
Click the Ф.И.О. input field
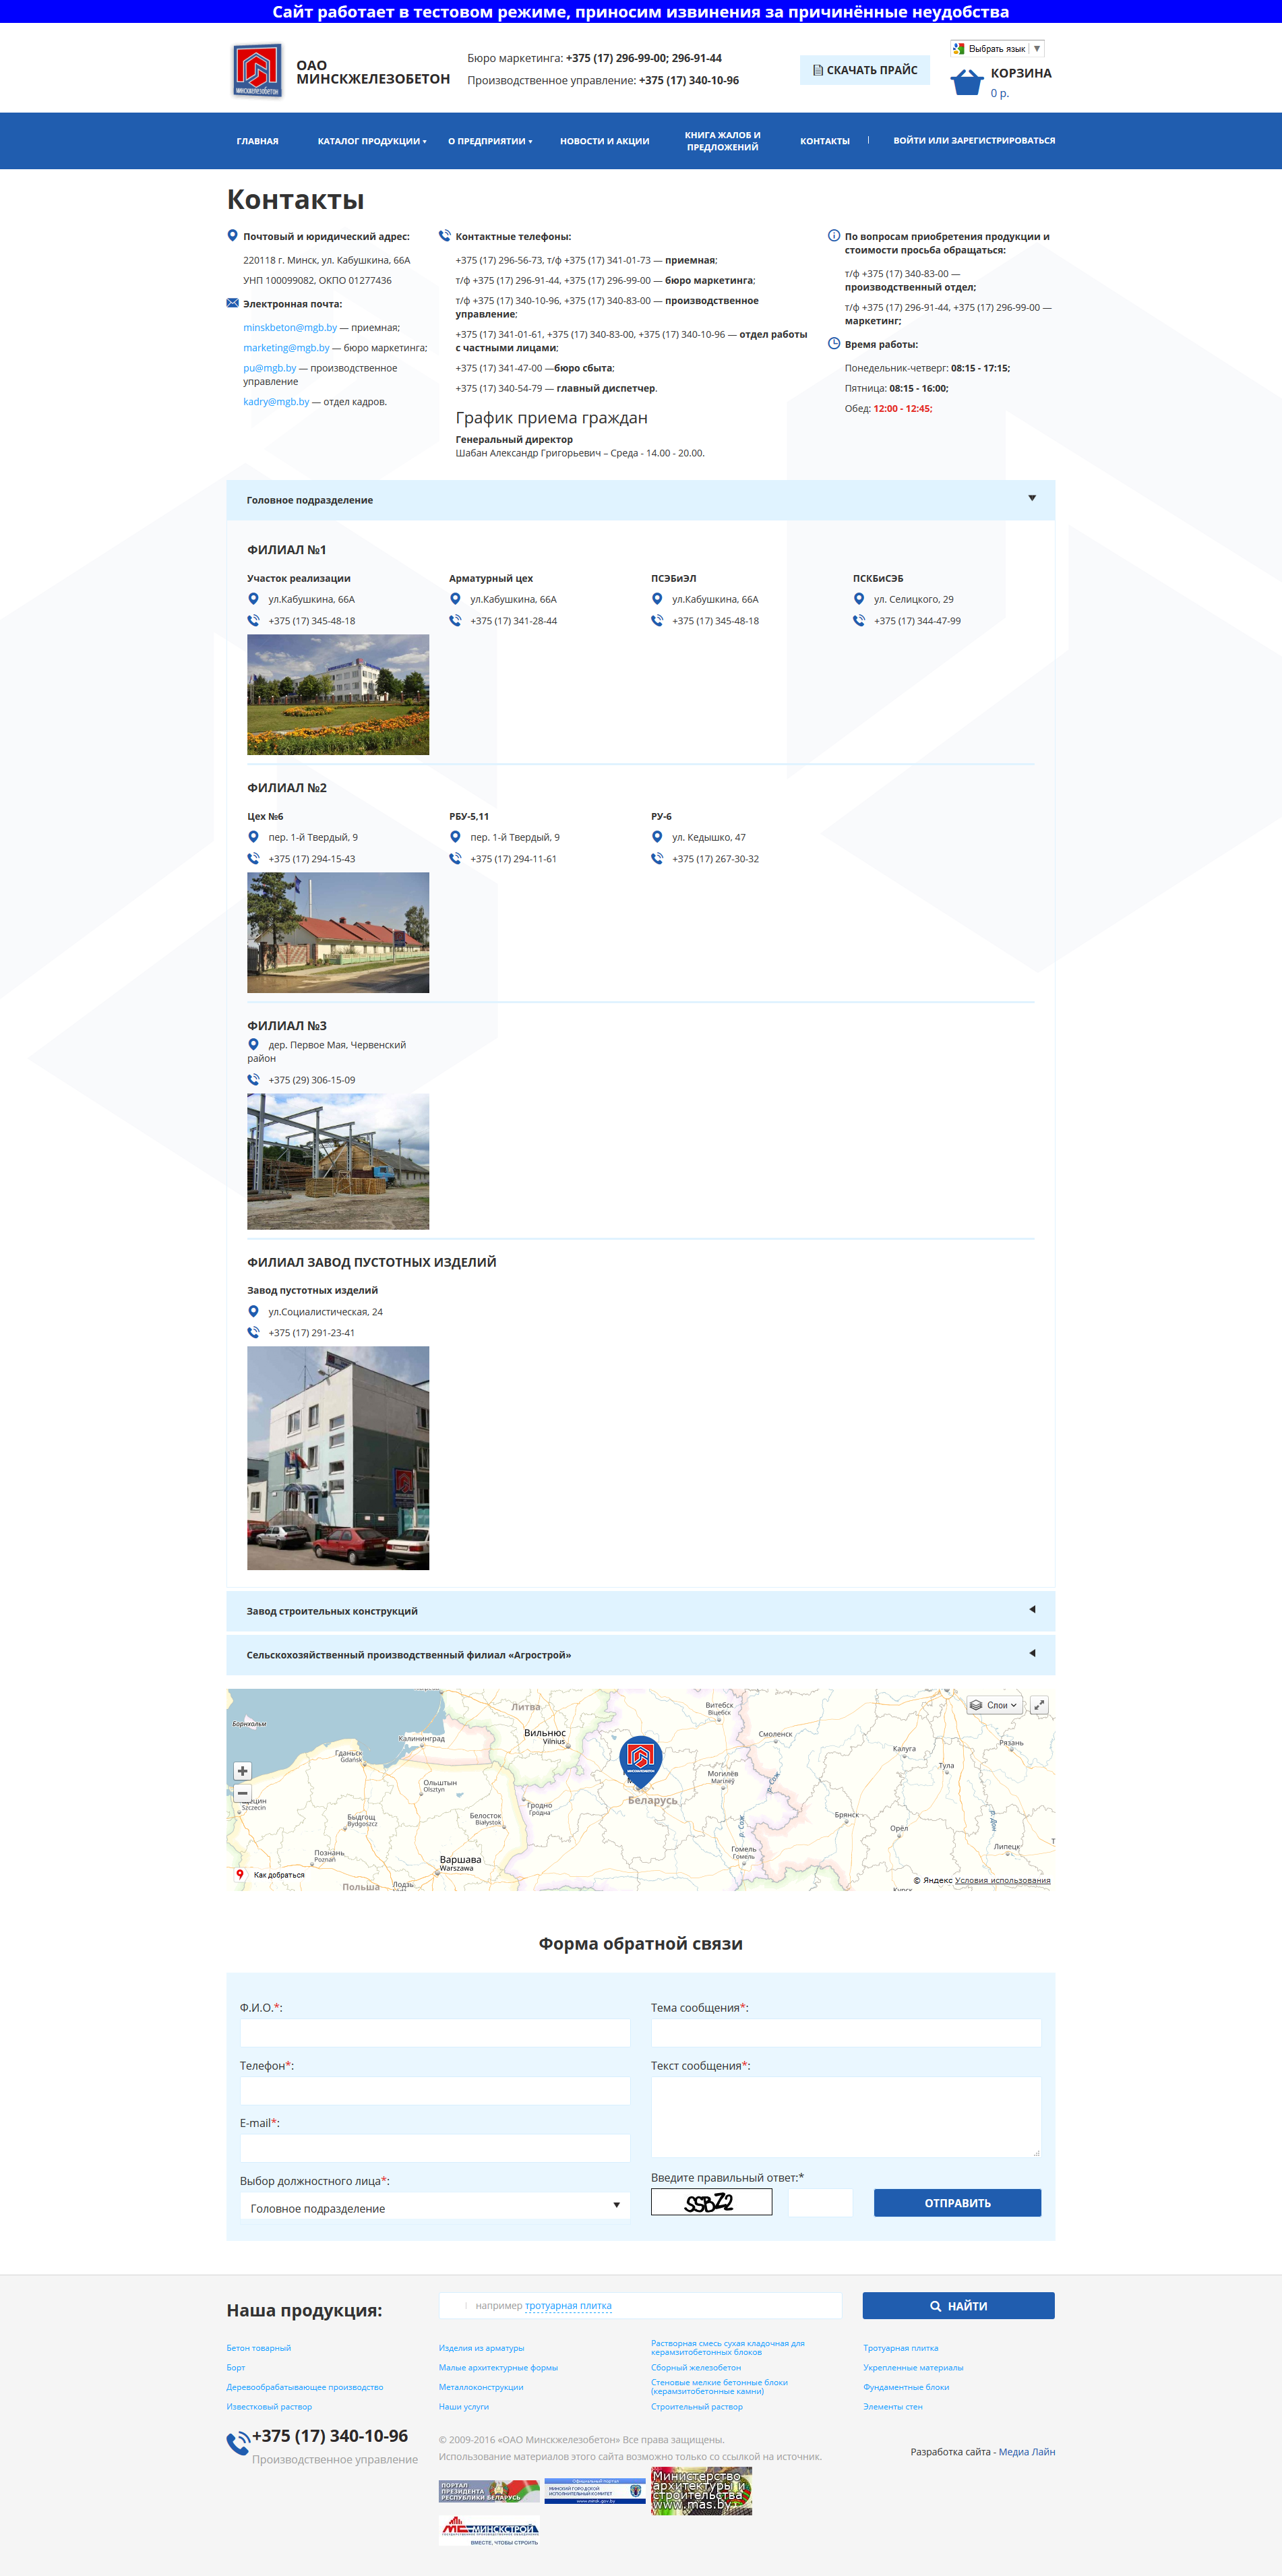coord(435,2032)
